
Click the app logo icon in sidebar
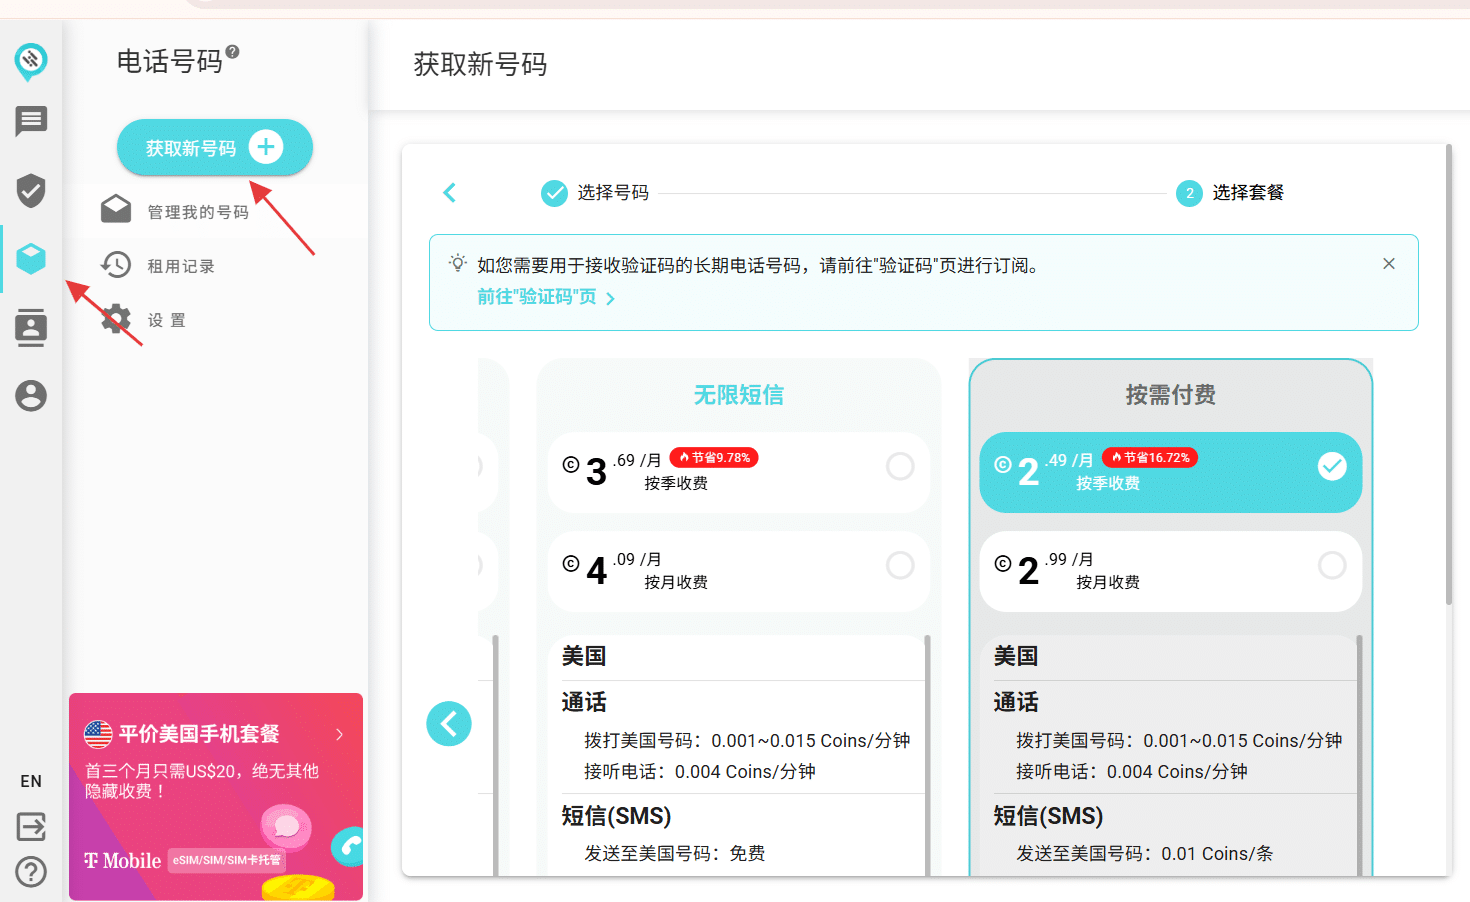pos(31,61)
